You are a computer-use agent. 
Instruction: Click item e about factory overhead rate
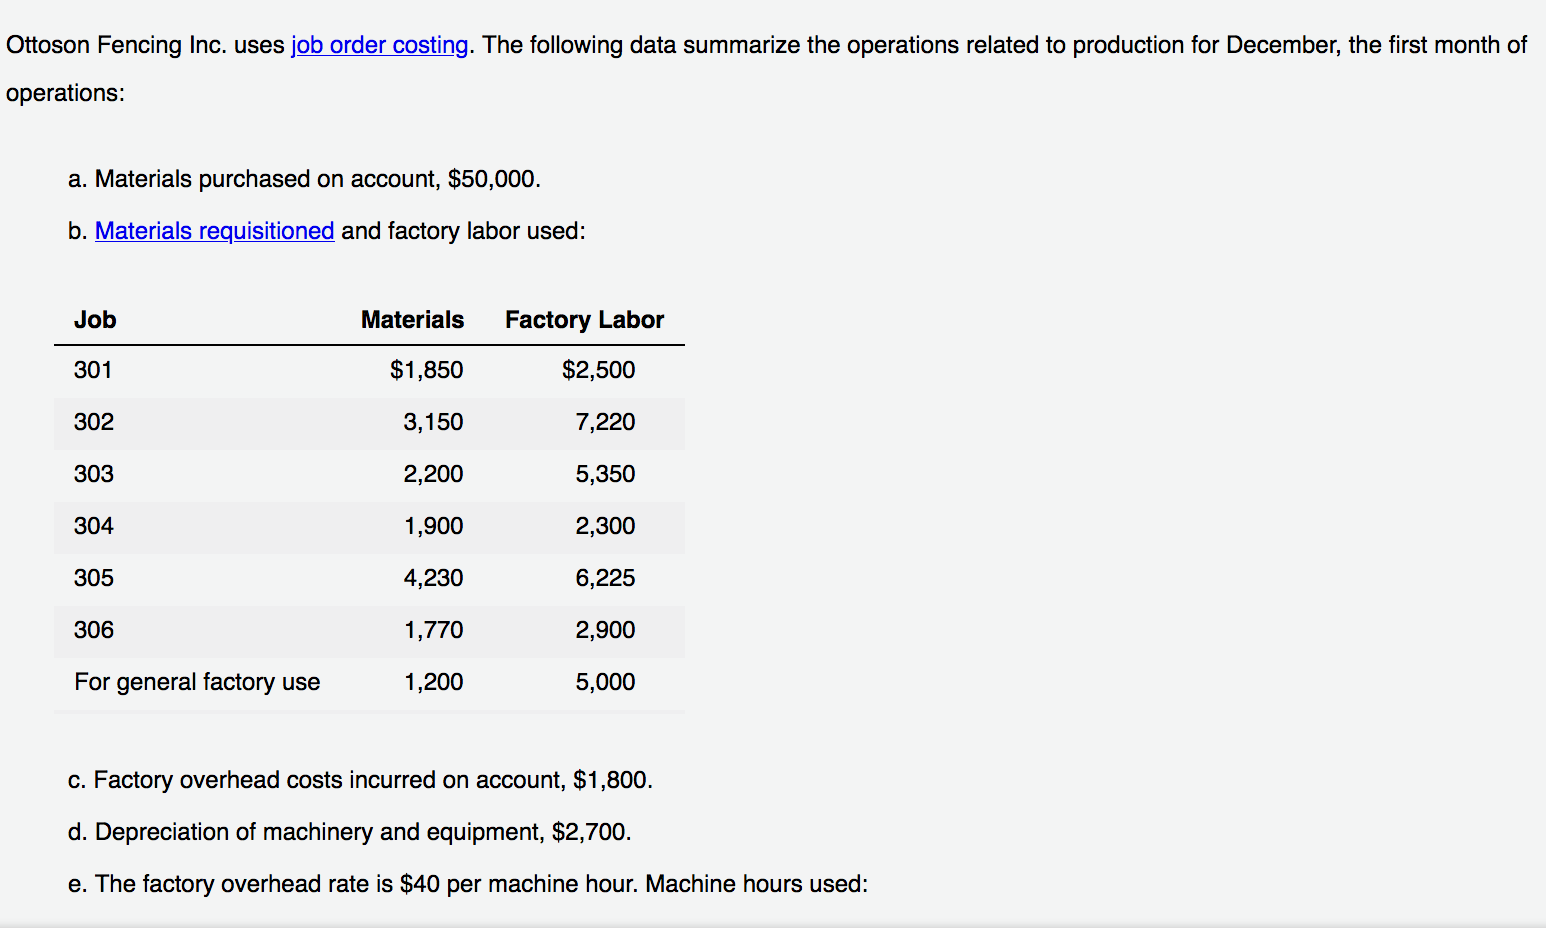point(468,884)
